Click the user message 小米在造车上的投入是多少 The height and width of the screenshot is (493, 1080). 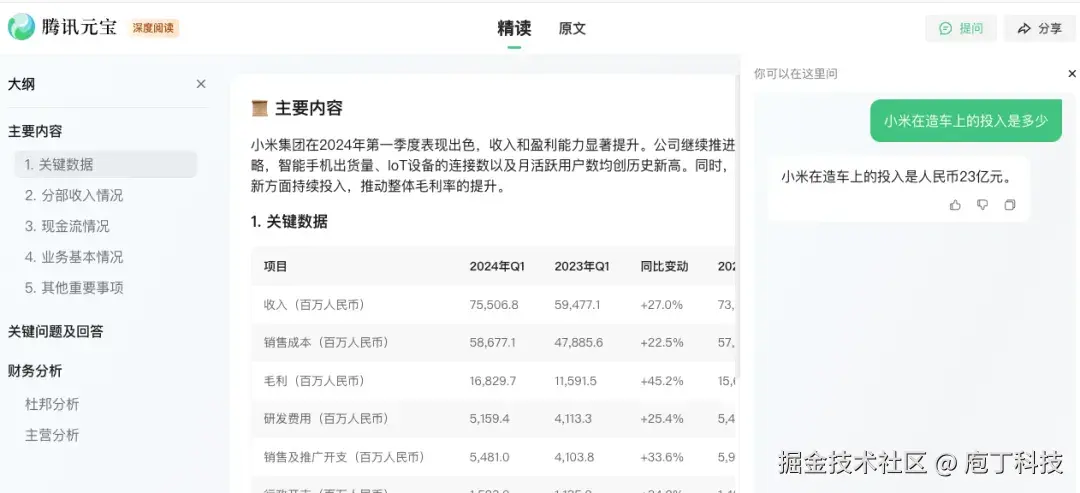click(x=966, y=121)
